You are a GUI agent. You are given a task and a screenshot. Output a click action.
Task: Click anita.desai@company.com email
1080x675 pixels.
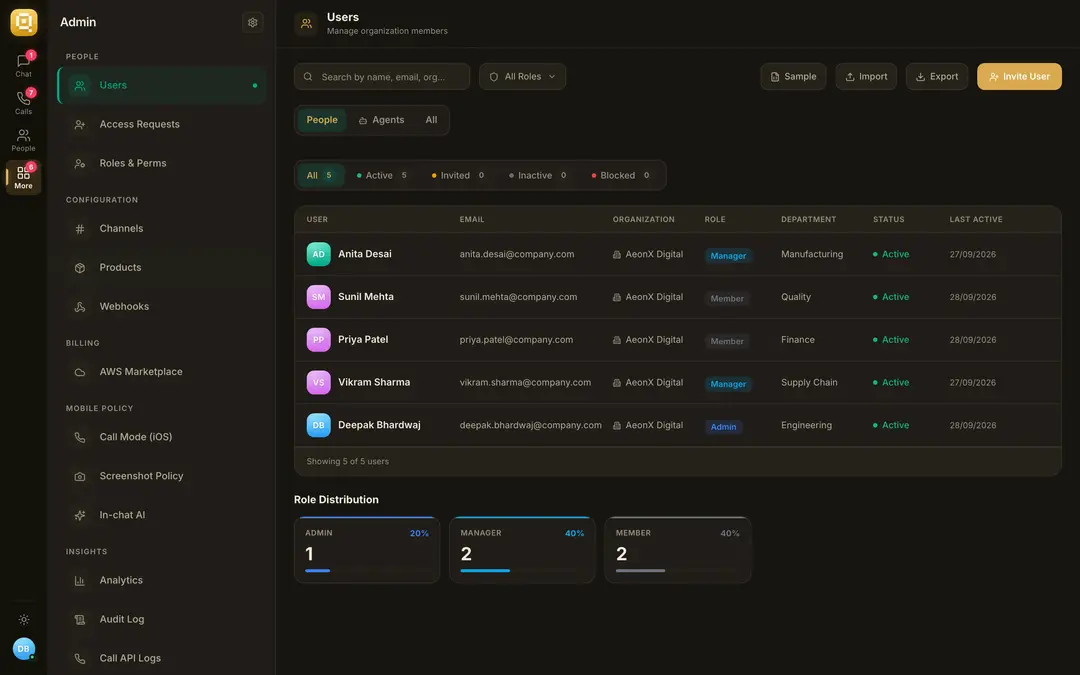tap(517, 254)
